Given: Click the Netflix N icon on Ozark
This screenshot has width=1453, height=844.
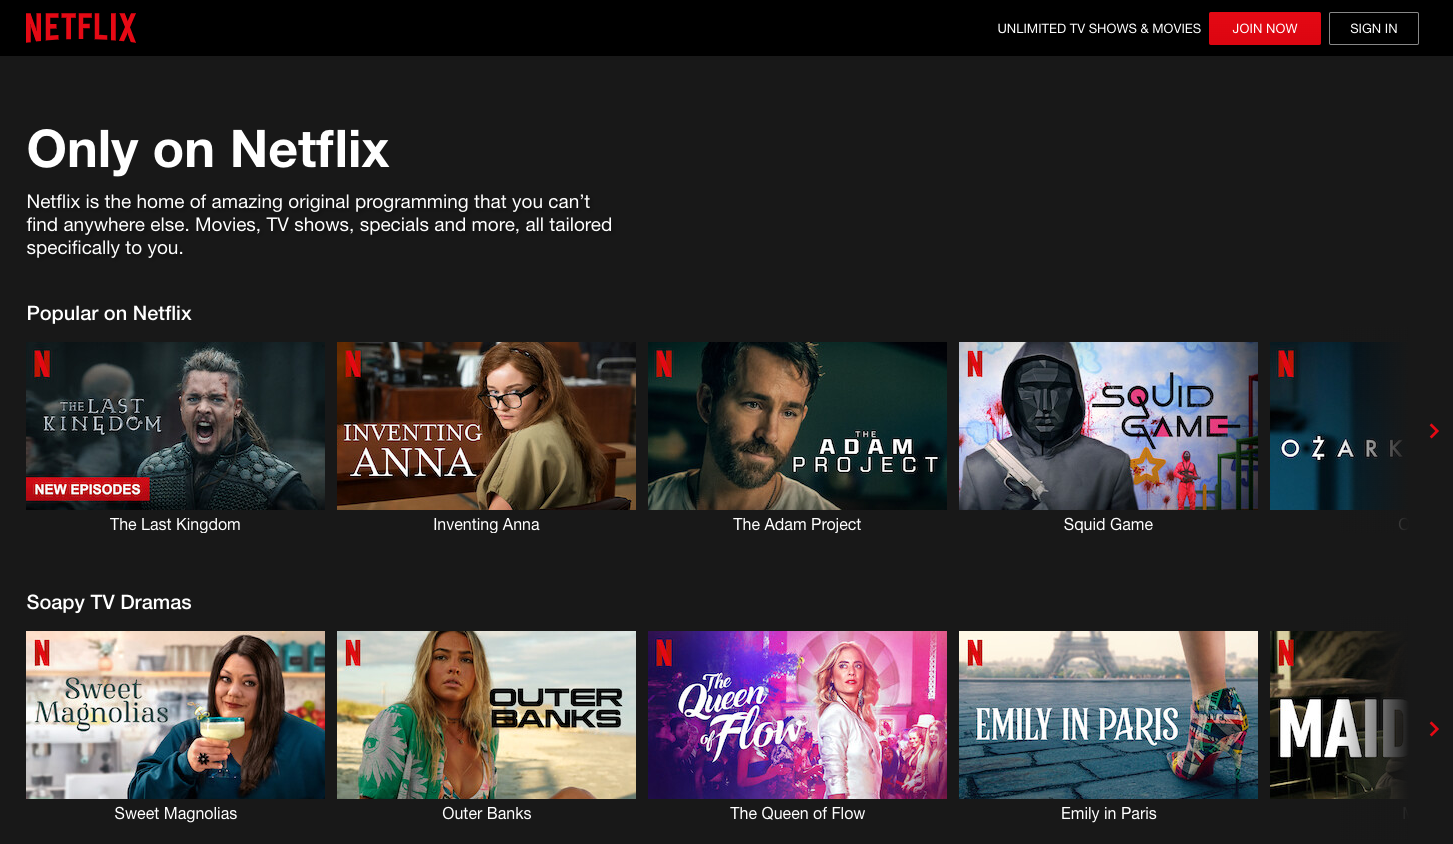Looking at the screenshot, I should [1286, 364].
